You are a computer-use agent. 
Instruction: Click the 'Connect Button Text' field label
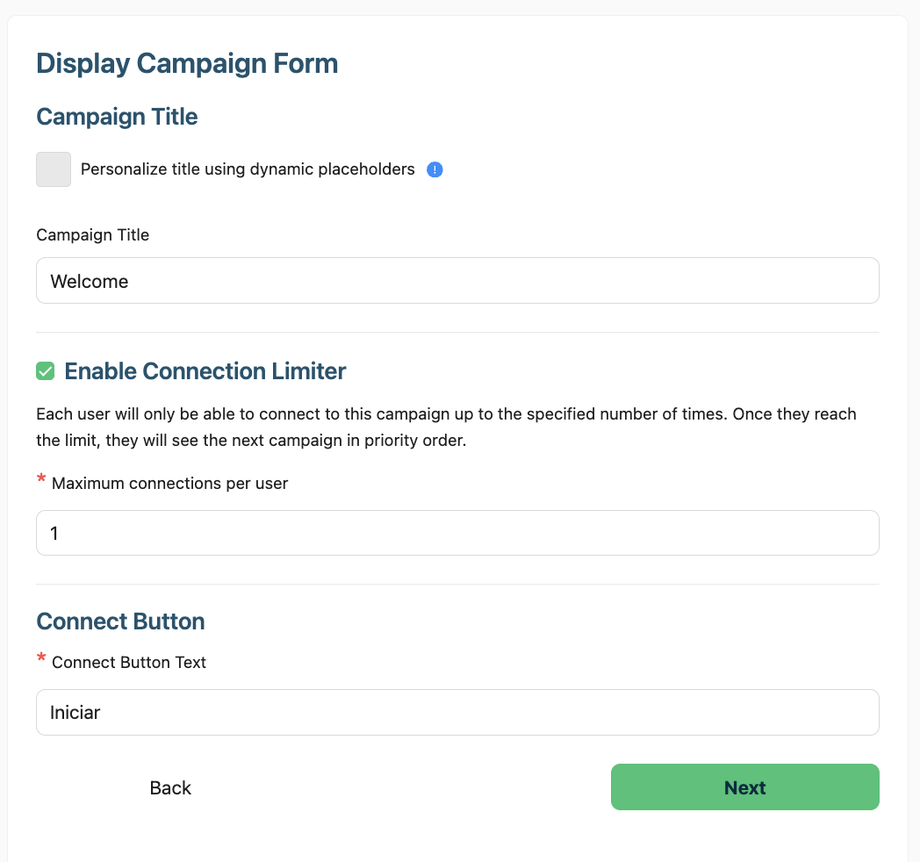click(x=129, y=662)
